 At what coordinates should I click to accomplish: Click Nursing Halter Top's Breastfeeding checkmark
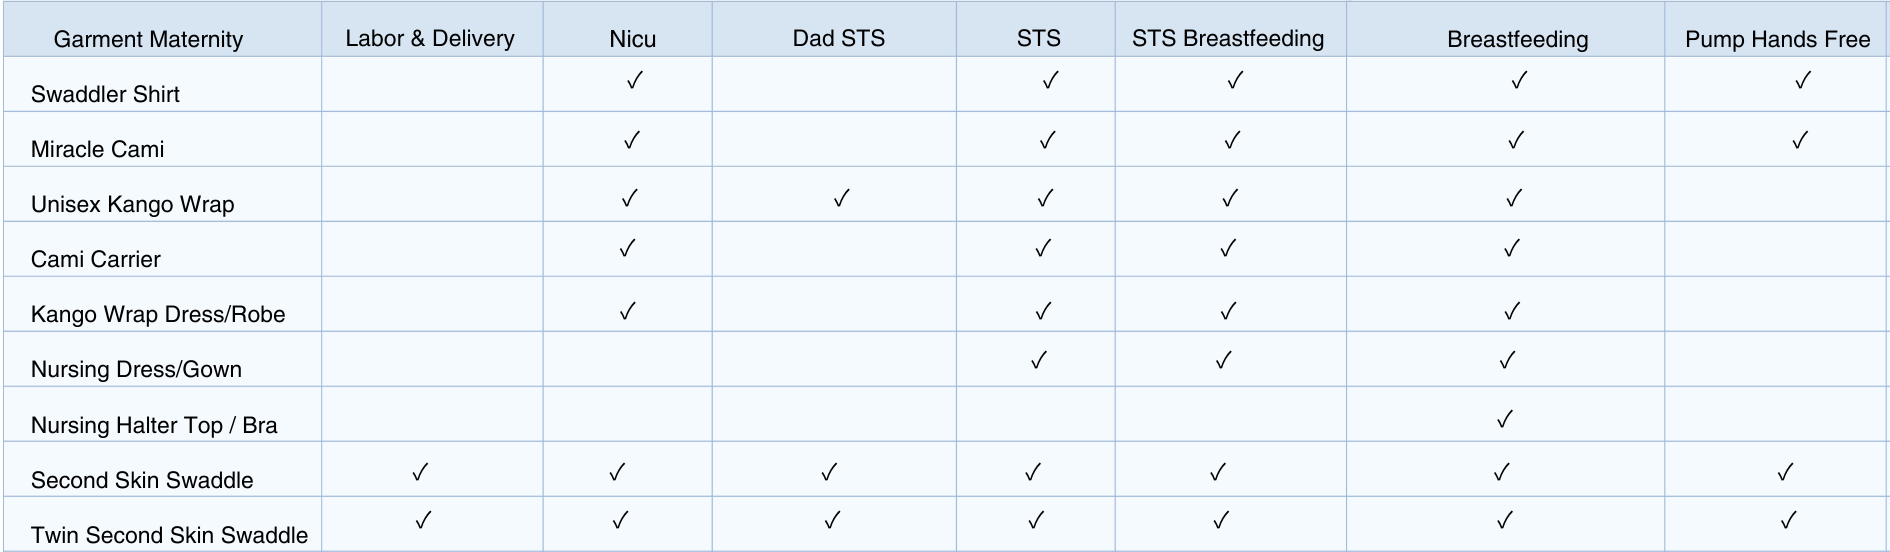point(1505,419)
